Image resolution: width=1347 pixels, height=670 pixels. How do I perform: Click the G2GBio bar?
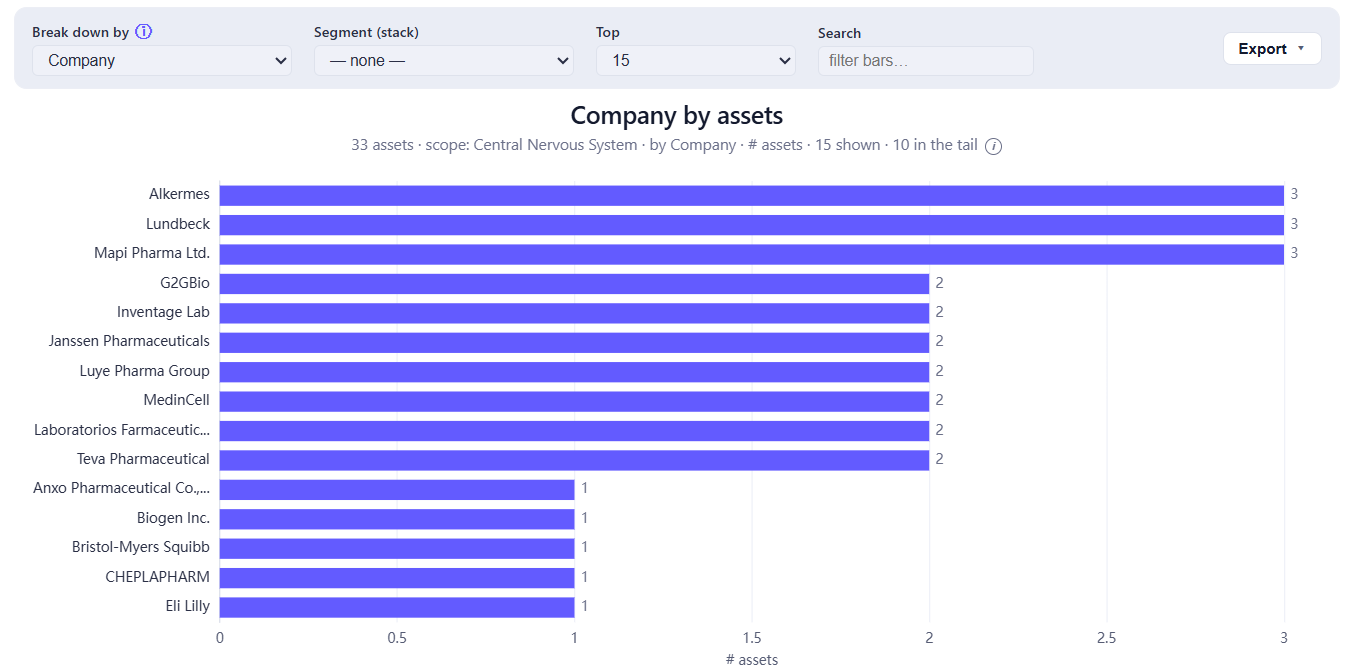pyautogui.click(x=574, y=283)
